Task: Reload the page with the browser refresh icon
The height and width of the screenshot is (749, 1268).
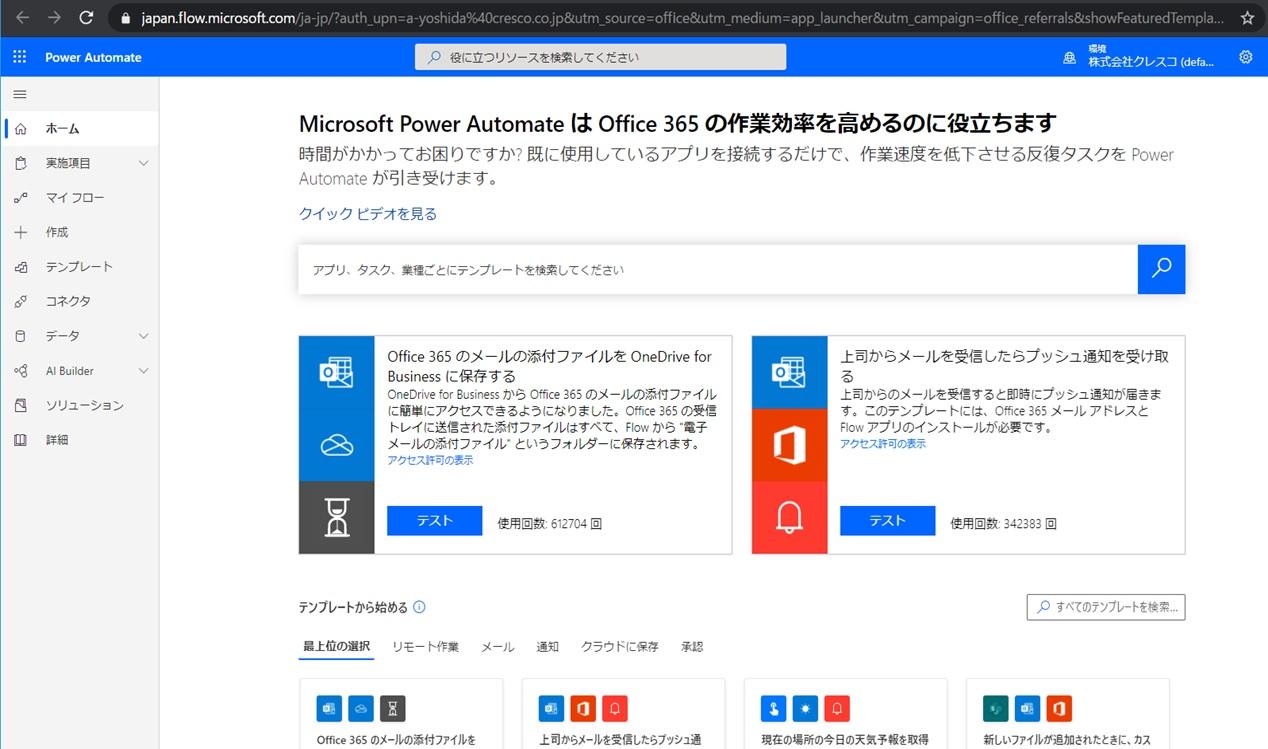Action: (x=87, y=18)
